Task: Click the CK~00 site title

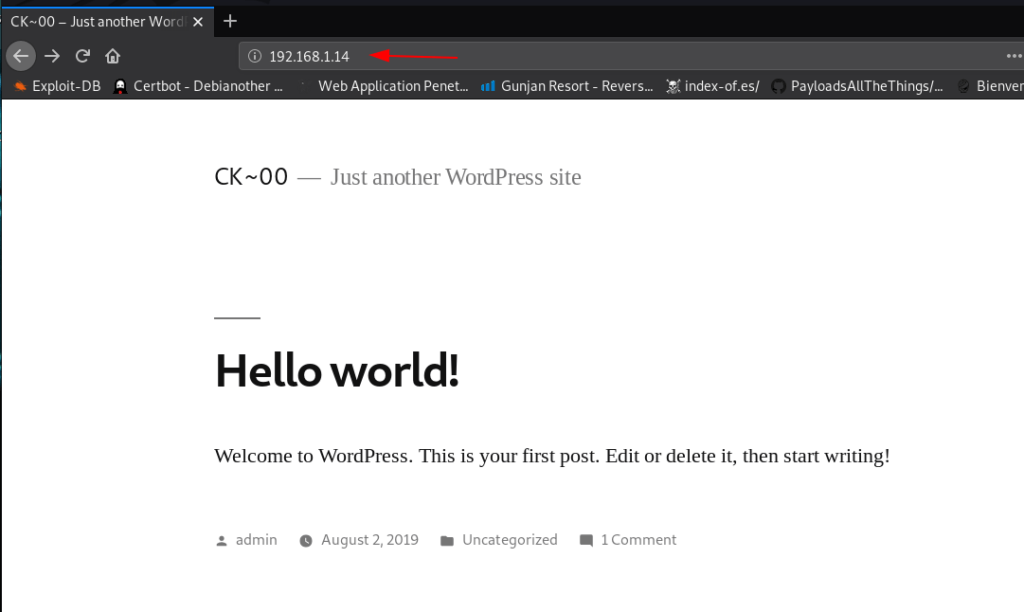Action: coord(251,177)
